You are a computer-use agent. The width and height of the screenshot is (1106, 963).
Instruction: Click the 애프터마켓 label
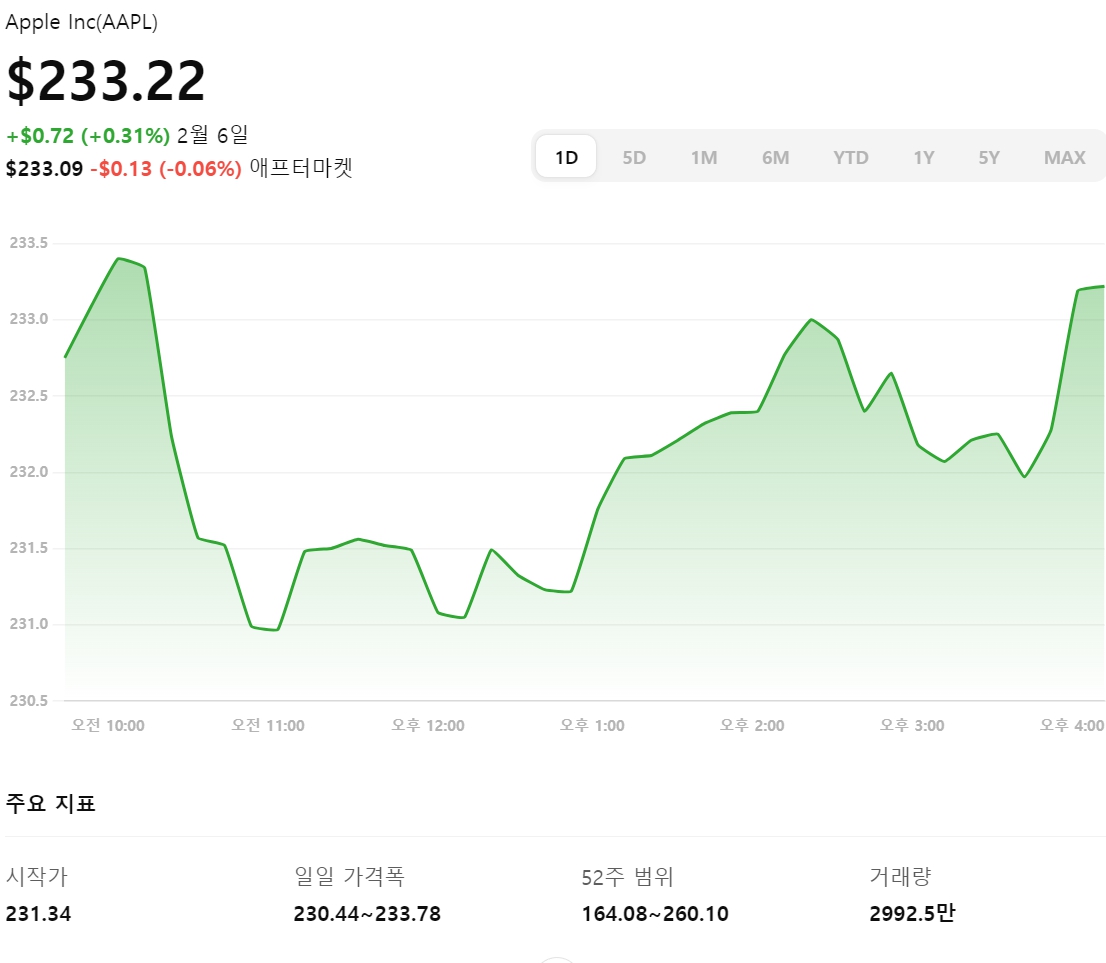click(301, 168)
